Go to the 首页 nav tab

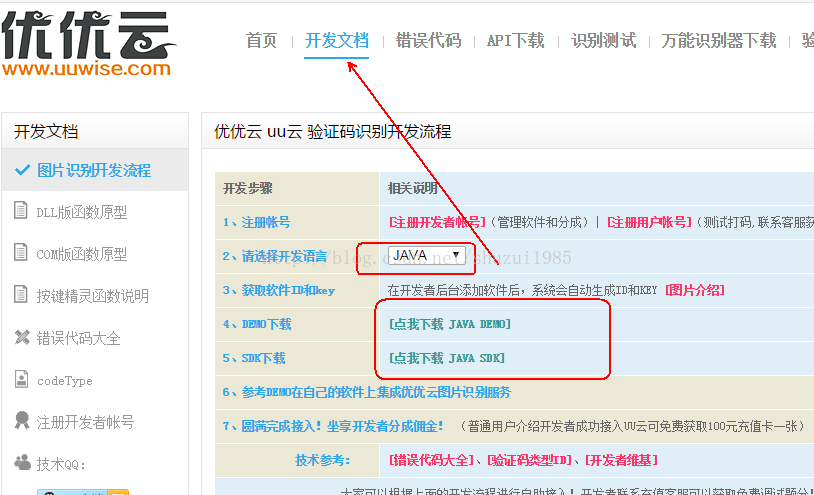tap(261, 40)
